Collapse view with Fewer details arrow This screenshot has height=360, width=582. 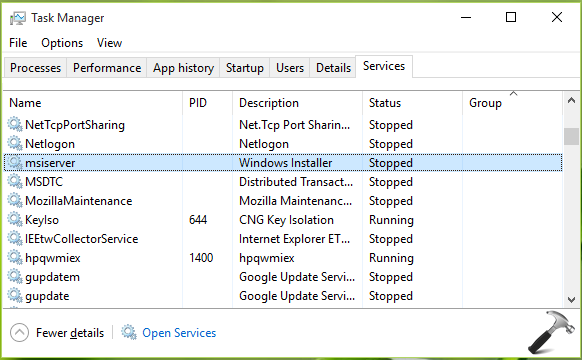coord(19,333)
